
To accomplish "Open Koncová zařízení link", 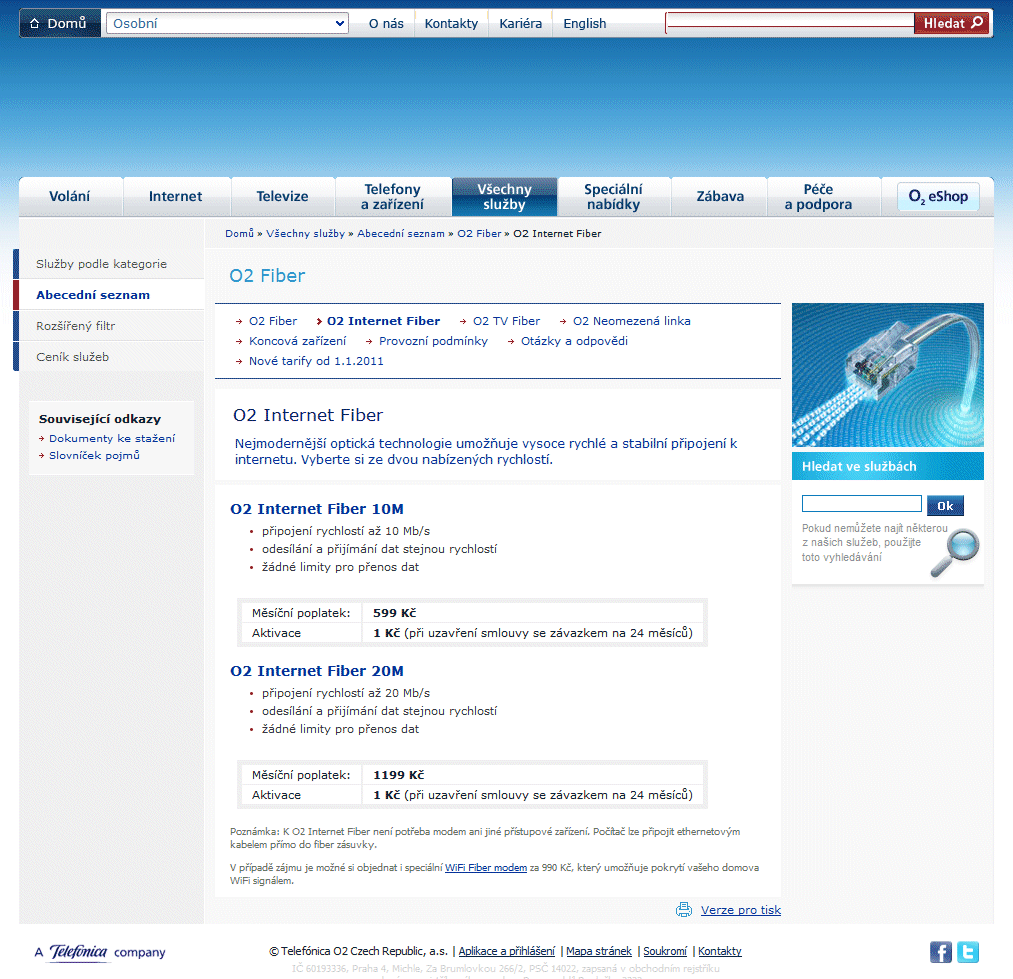I will pyautogui.click(x=298, y=341).
